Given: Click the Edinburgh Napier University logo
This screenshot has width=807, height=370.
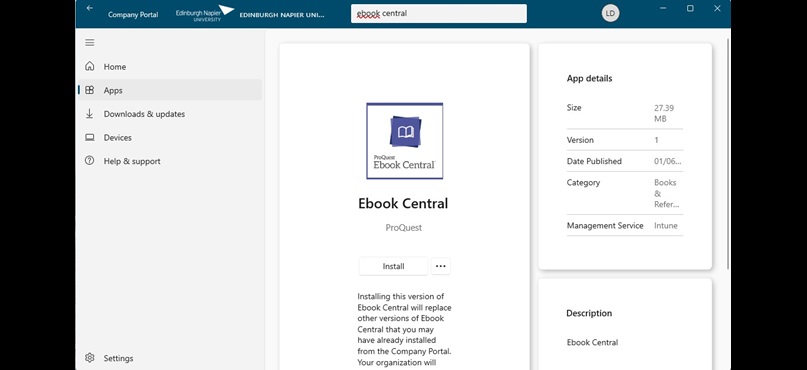Looking at the screenshot, I should click(x=205, y=14).
